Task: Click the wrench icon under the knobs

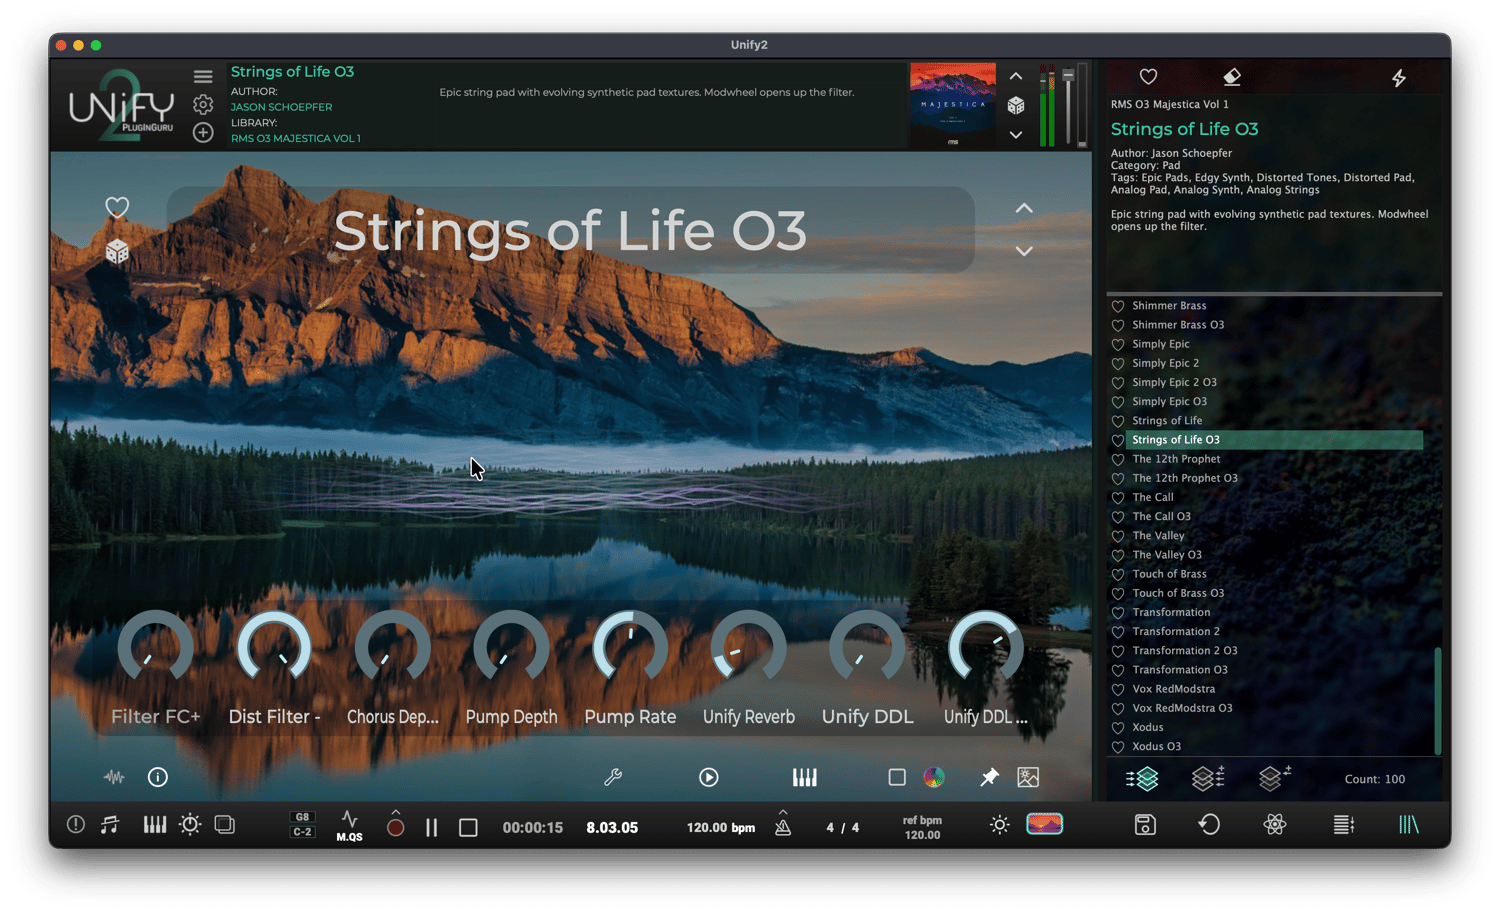Action: 613,777
